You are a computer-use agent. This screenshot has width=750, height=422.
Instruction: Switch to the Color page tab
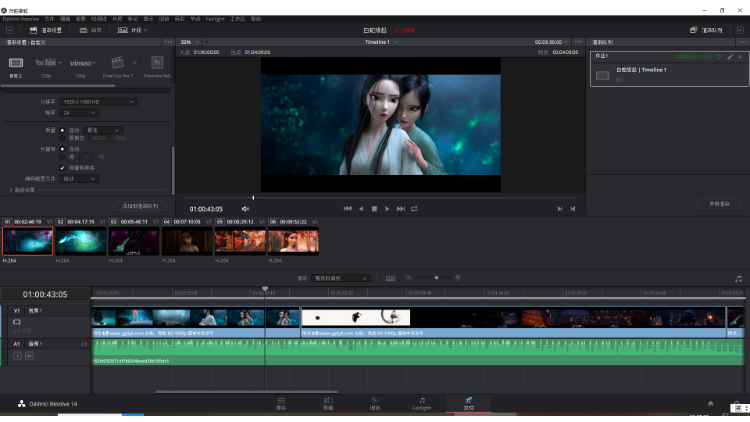coord(375,403)
